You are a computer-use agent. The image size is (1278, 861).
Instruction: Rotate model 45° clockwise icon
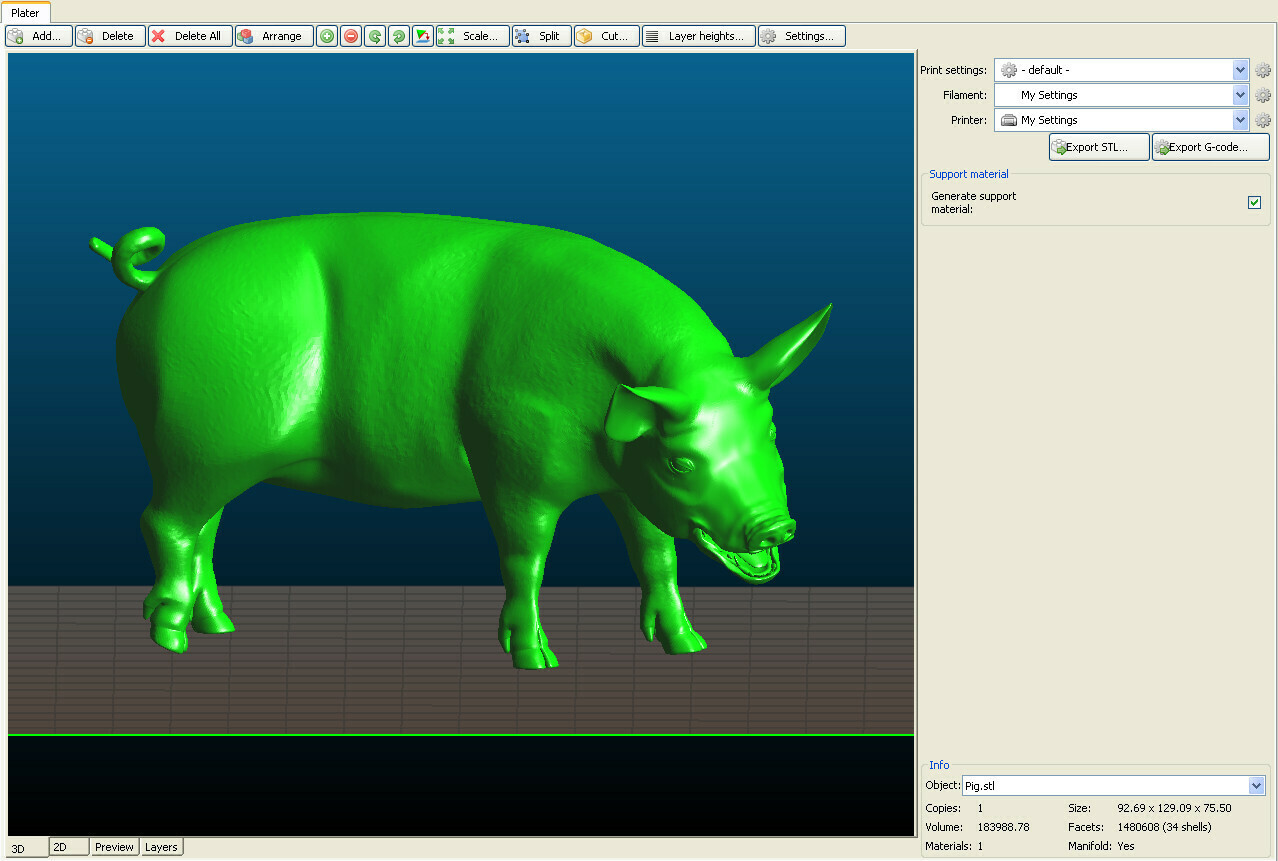click(x=399, y=36)
